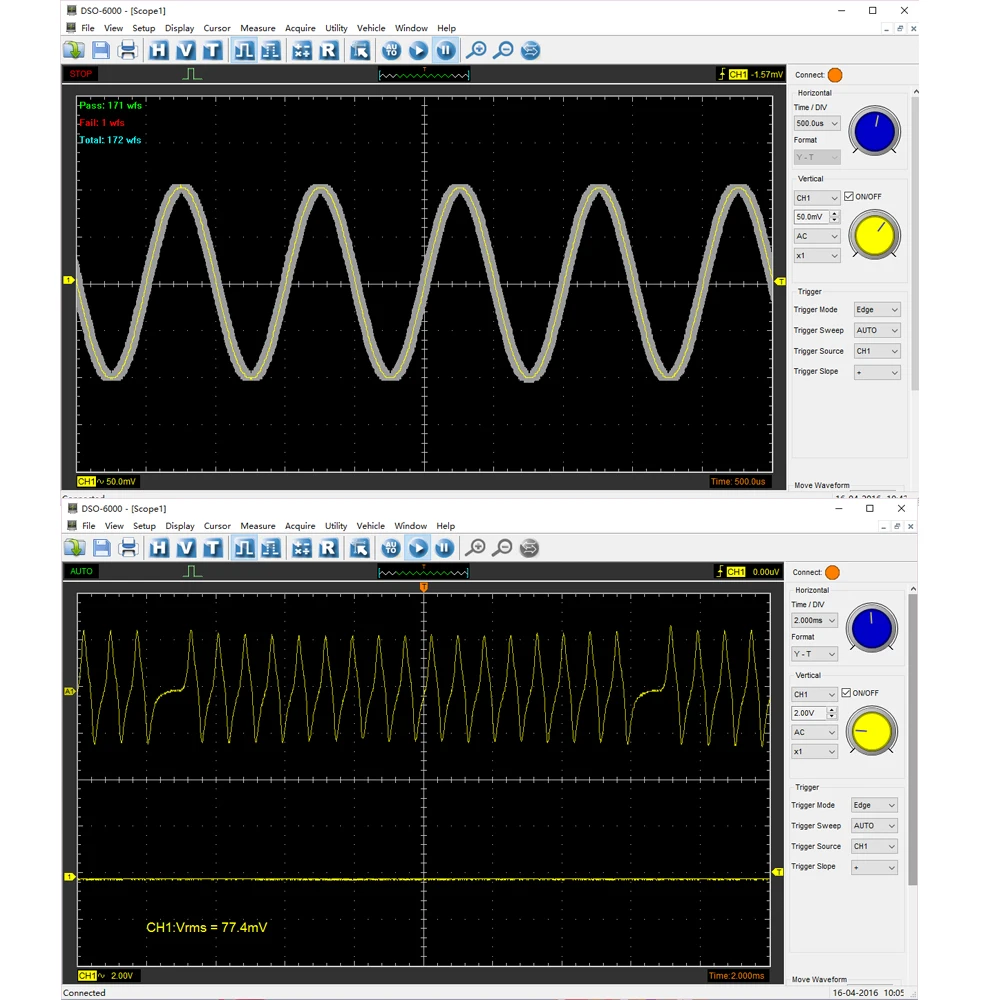This screenshot has height=1000, width=1000.
Task: Toggle CH1 ON/OFF checkbox in top window
Action: point(849,196)
